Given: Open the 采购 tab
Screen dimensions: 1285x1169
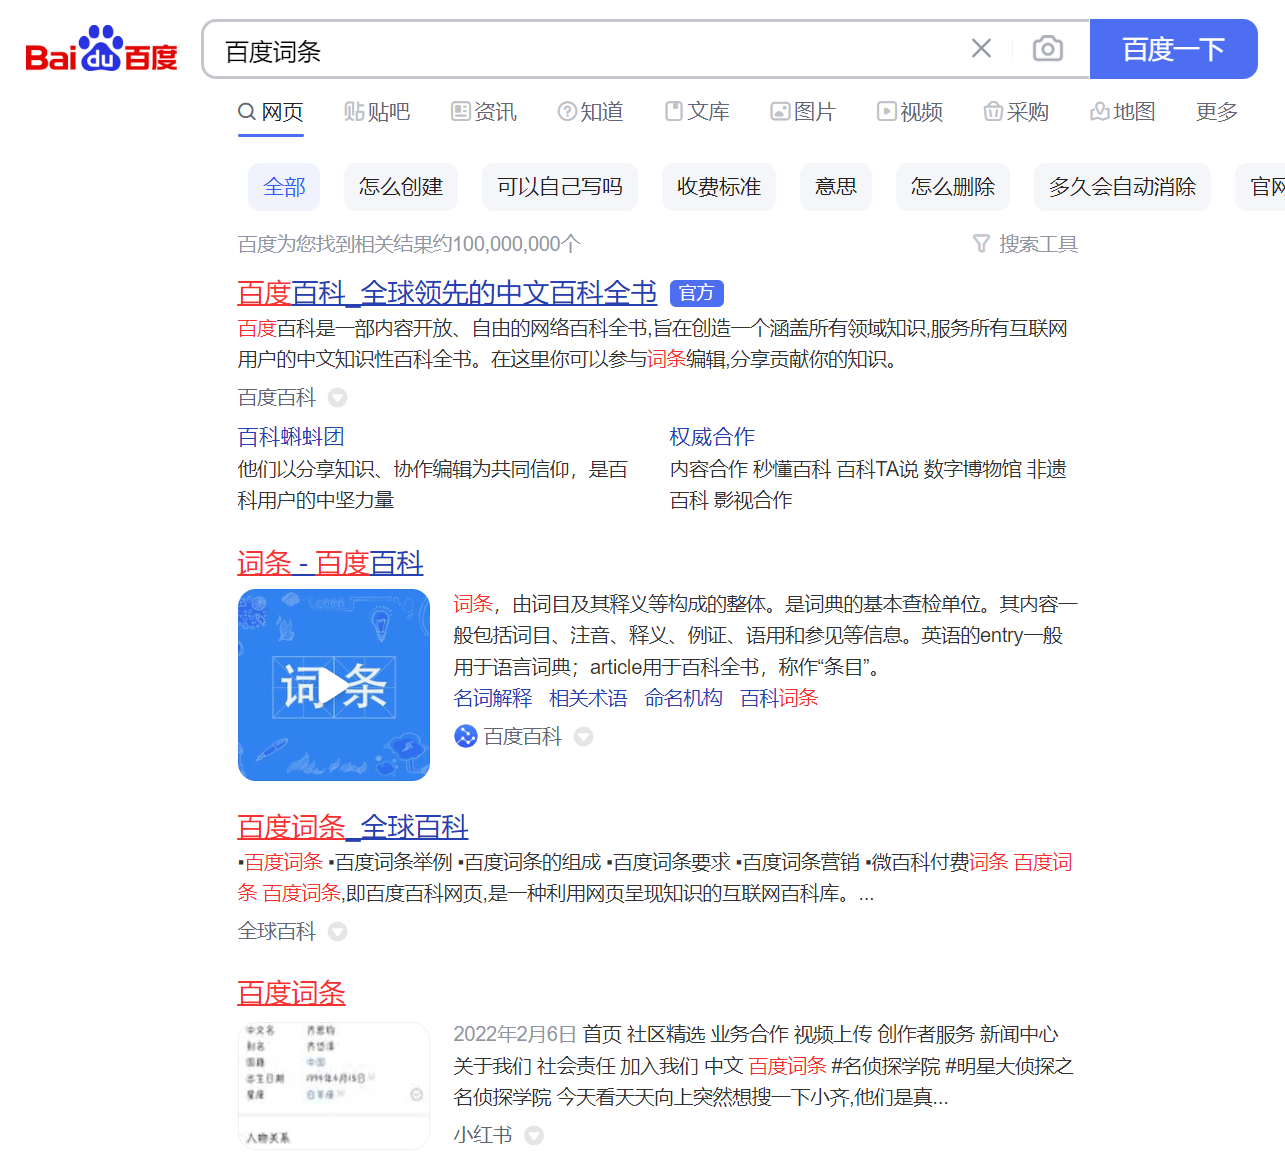Looking at the screenshot, I should click(1016, 112).
